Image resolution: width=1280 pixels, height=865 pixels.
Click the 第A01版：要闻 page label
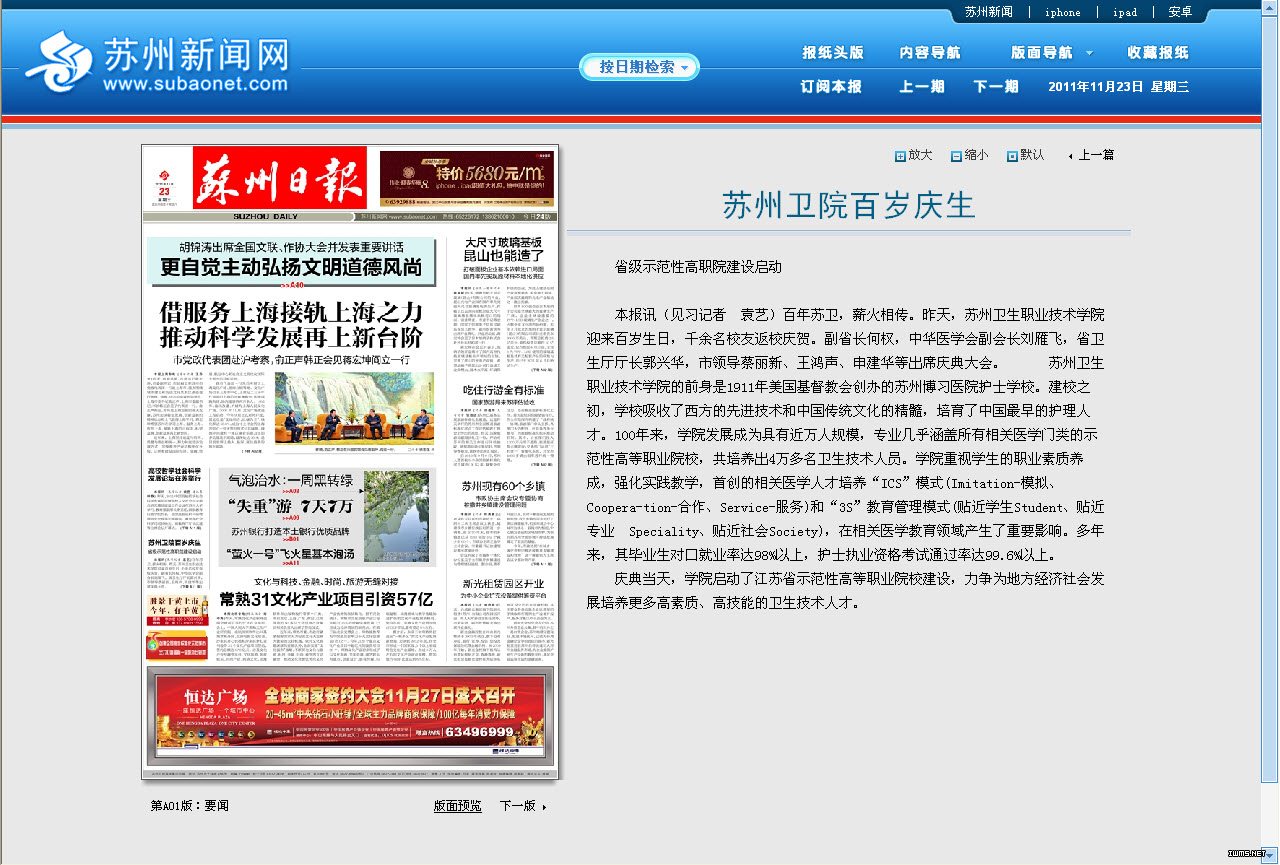[x=189, y=806]
